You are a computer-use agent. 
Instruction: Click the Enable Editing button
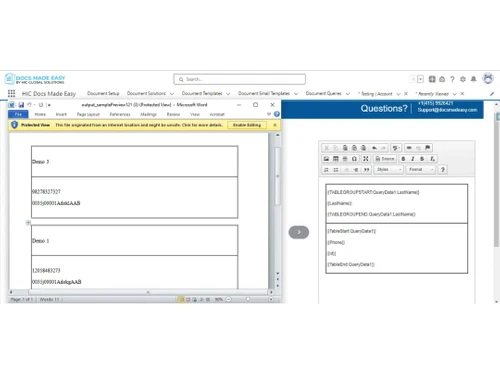pos(247,125)
